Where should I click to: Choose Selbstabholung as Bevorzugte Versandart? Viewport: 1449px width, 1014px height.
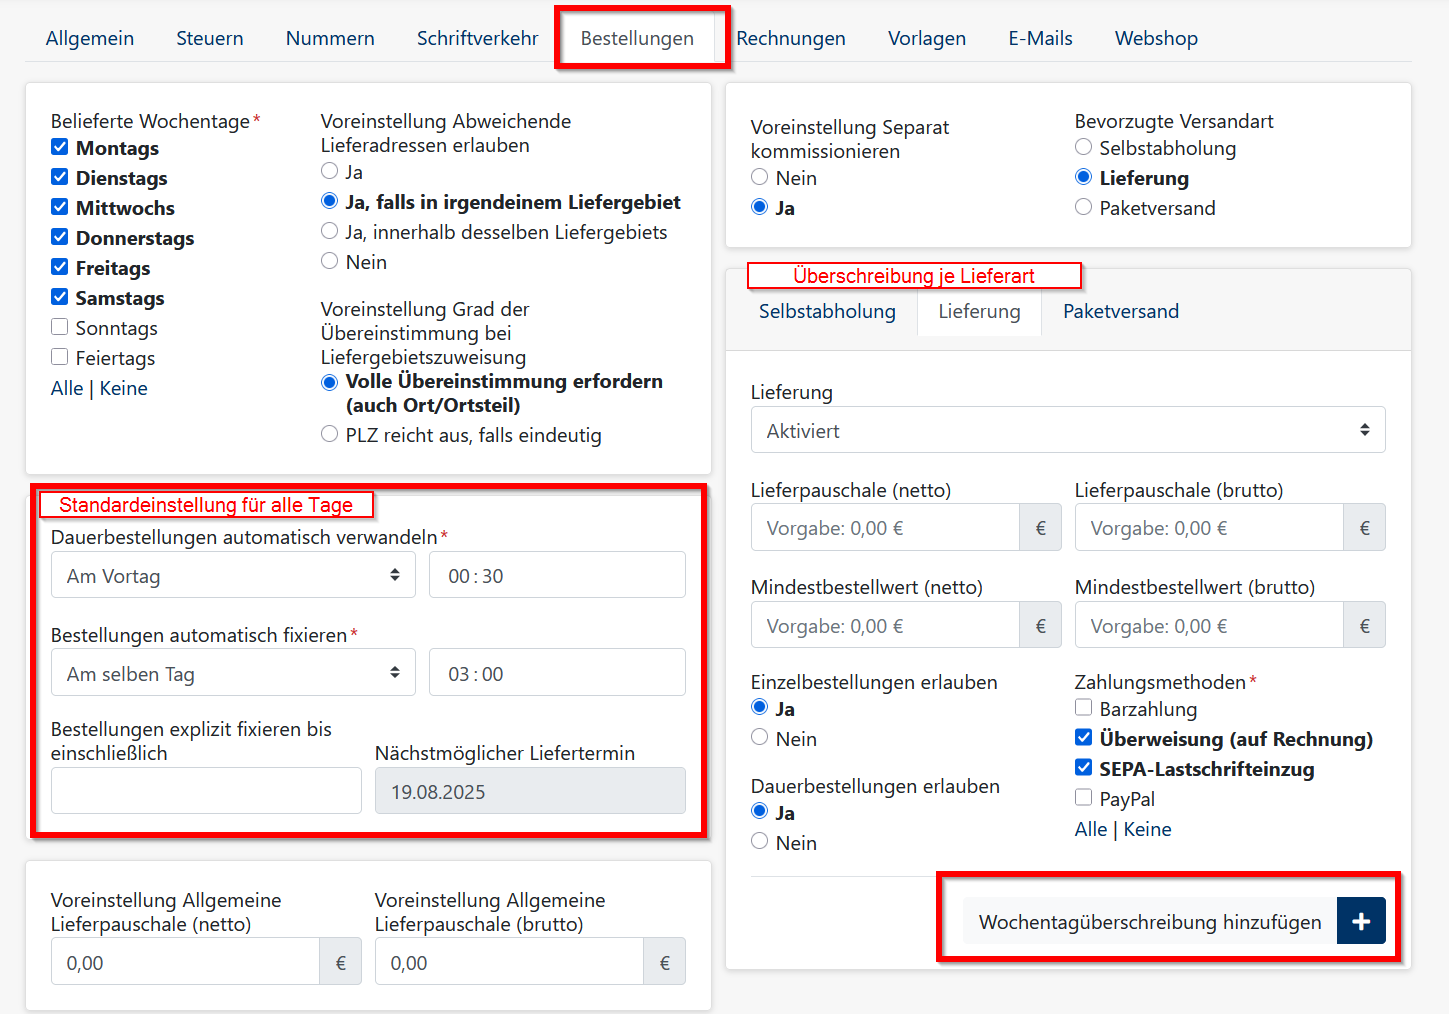click(1083, 147)
